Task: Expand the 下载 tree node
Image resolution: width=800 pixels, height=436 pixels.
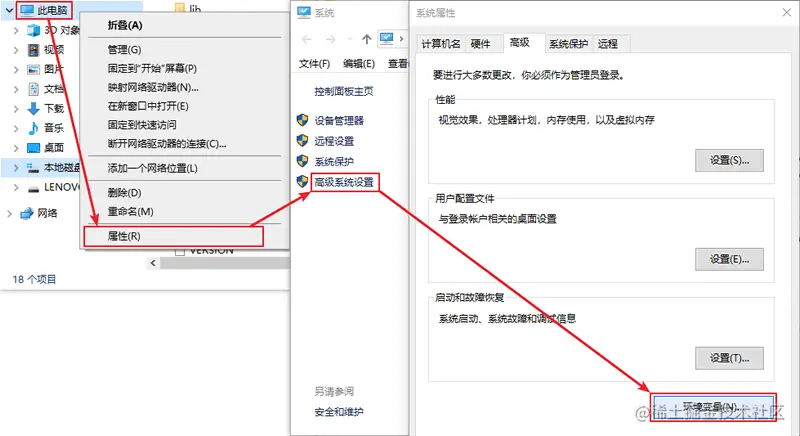Action: click(x=16, y=109)
